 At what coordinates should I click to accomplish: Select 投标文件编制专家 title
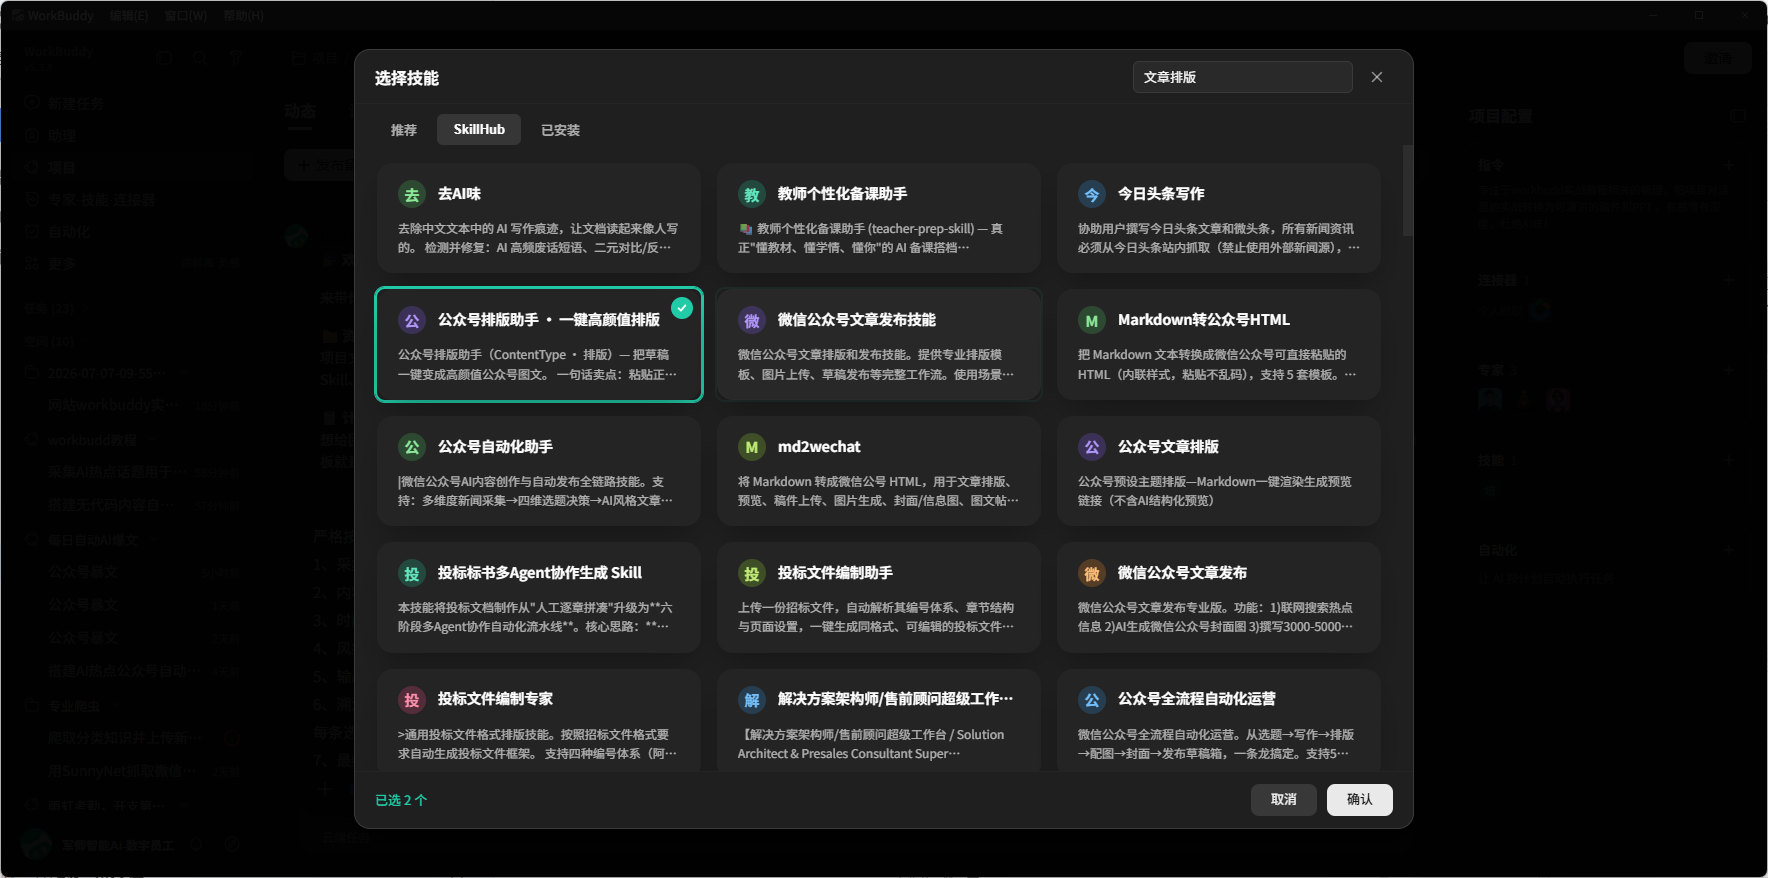coord(495,699)
